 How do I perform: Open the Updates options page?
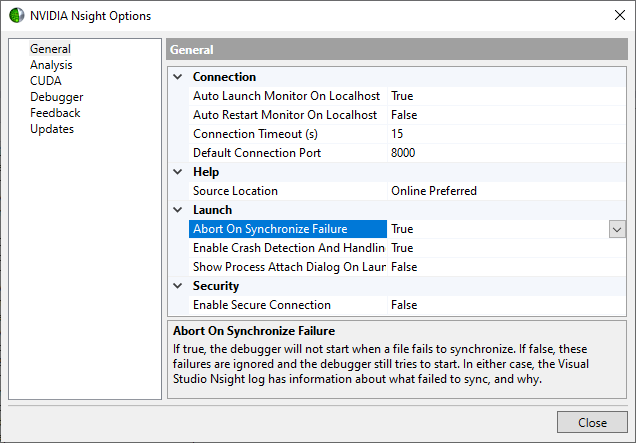point(52,129)
